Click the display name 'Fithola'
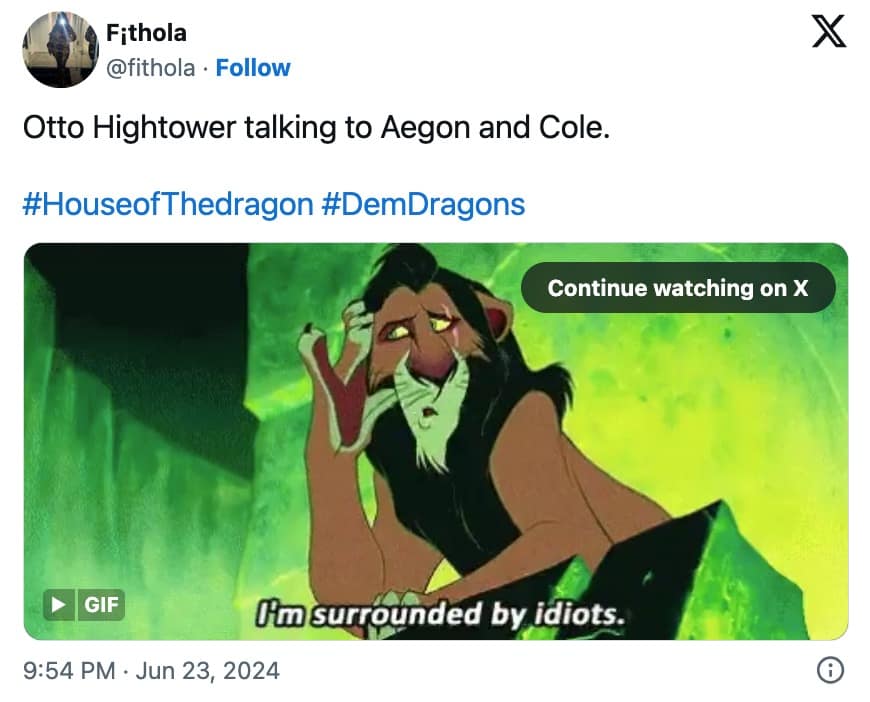This screenshot has height=702, width=870. [x=148, y=32]
